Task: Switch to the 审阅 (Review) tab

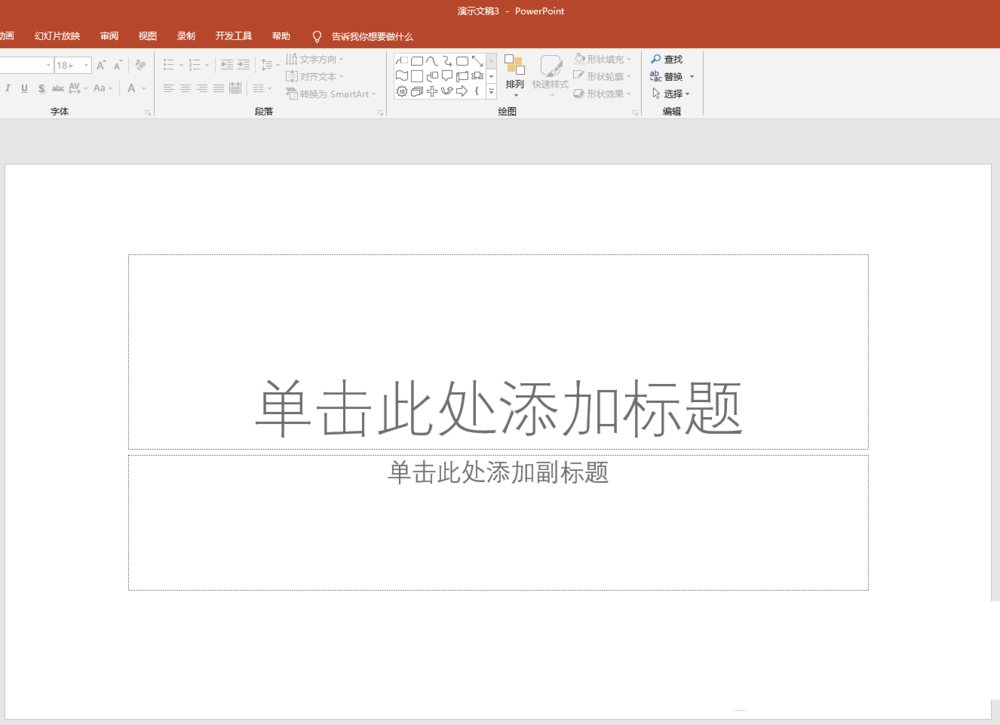Action: click(108, 35)
